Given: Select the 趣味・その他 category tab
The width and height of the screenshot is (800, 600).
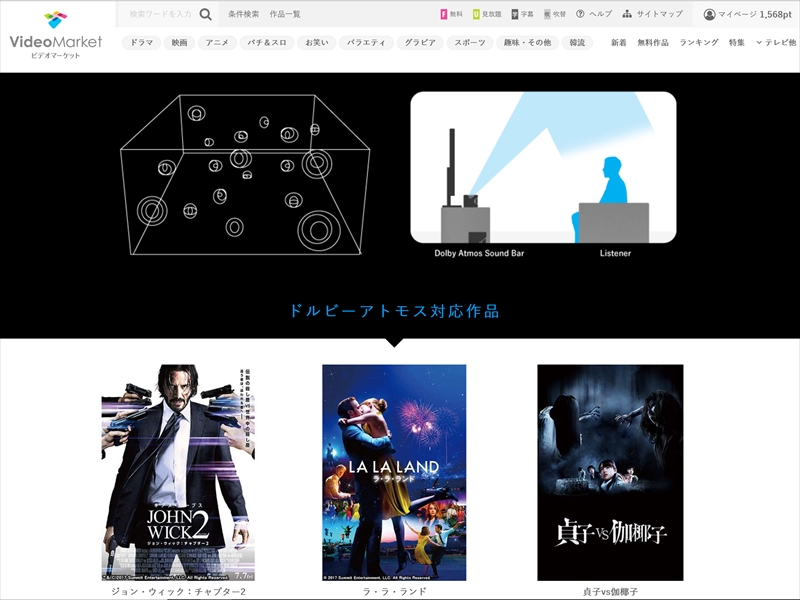Looking at the screenshot, I should coord(528,43).
